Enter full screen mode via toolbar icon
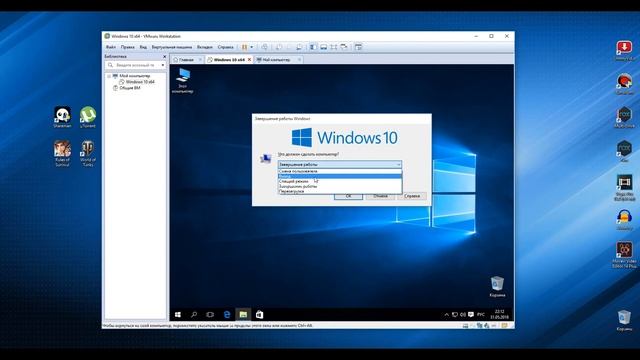The image size is (640, 360). (x=334, y=47)
